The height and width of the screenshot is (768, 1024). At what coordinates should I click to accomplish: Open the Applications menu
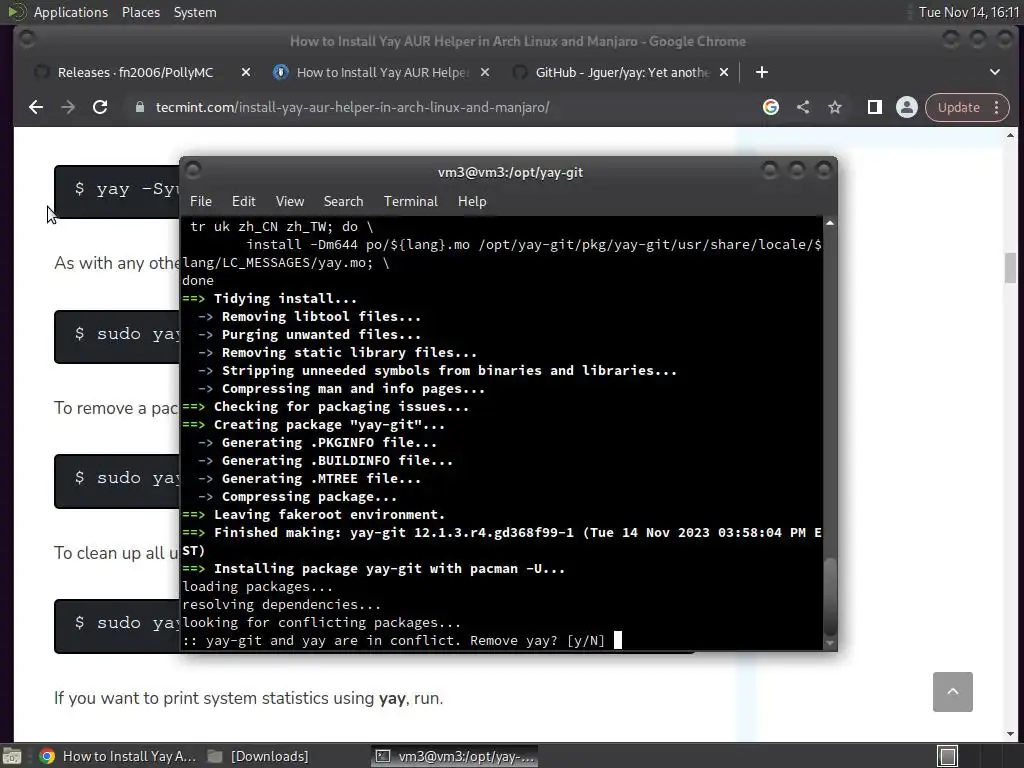71,12
